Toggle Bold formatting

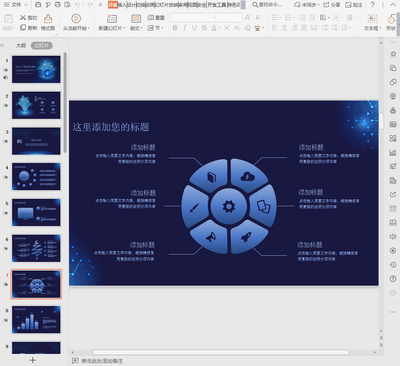[175, 28]
